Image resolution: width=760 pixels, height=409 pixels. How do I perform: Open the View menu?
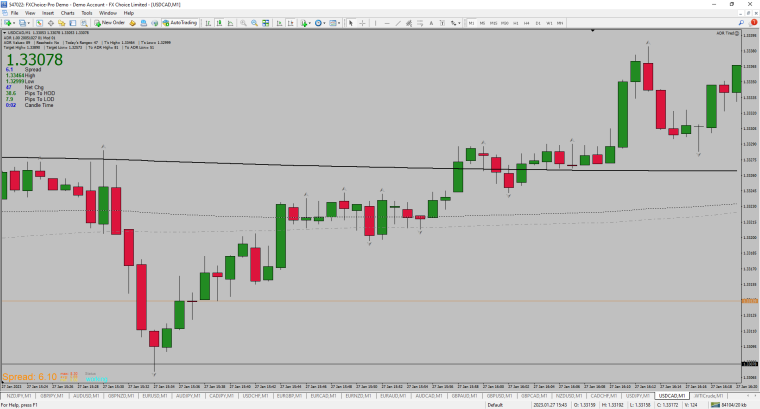coord(30,13)
